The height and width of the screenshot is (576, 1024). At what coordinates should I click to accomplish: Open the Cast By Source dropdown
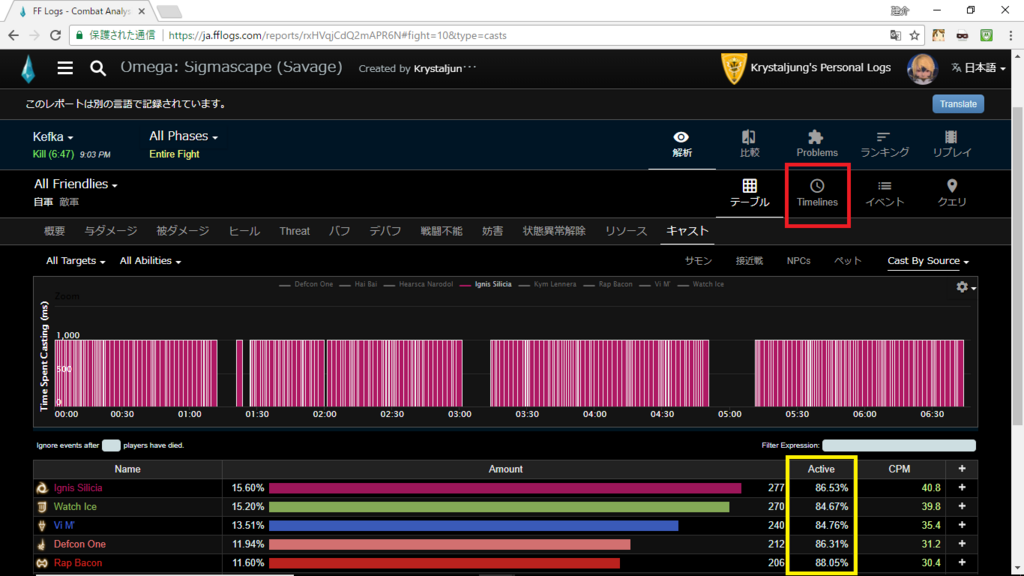click(x=928, y=261)
